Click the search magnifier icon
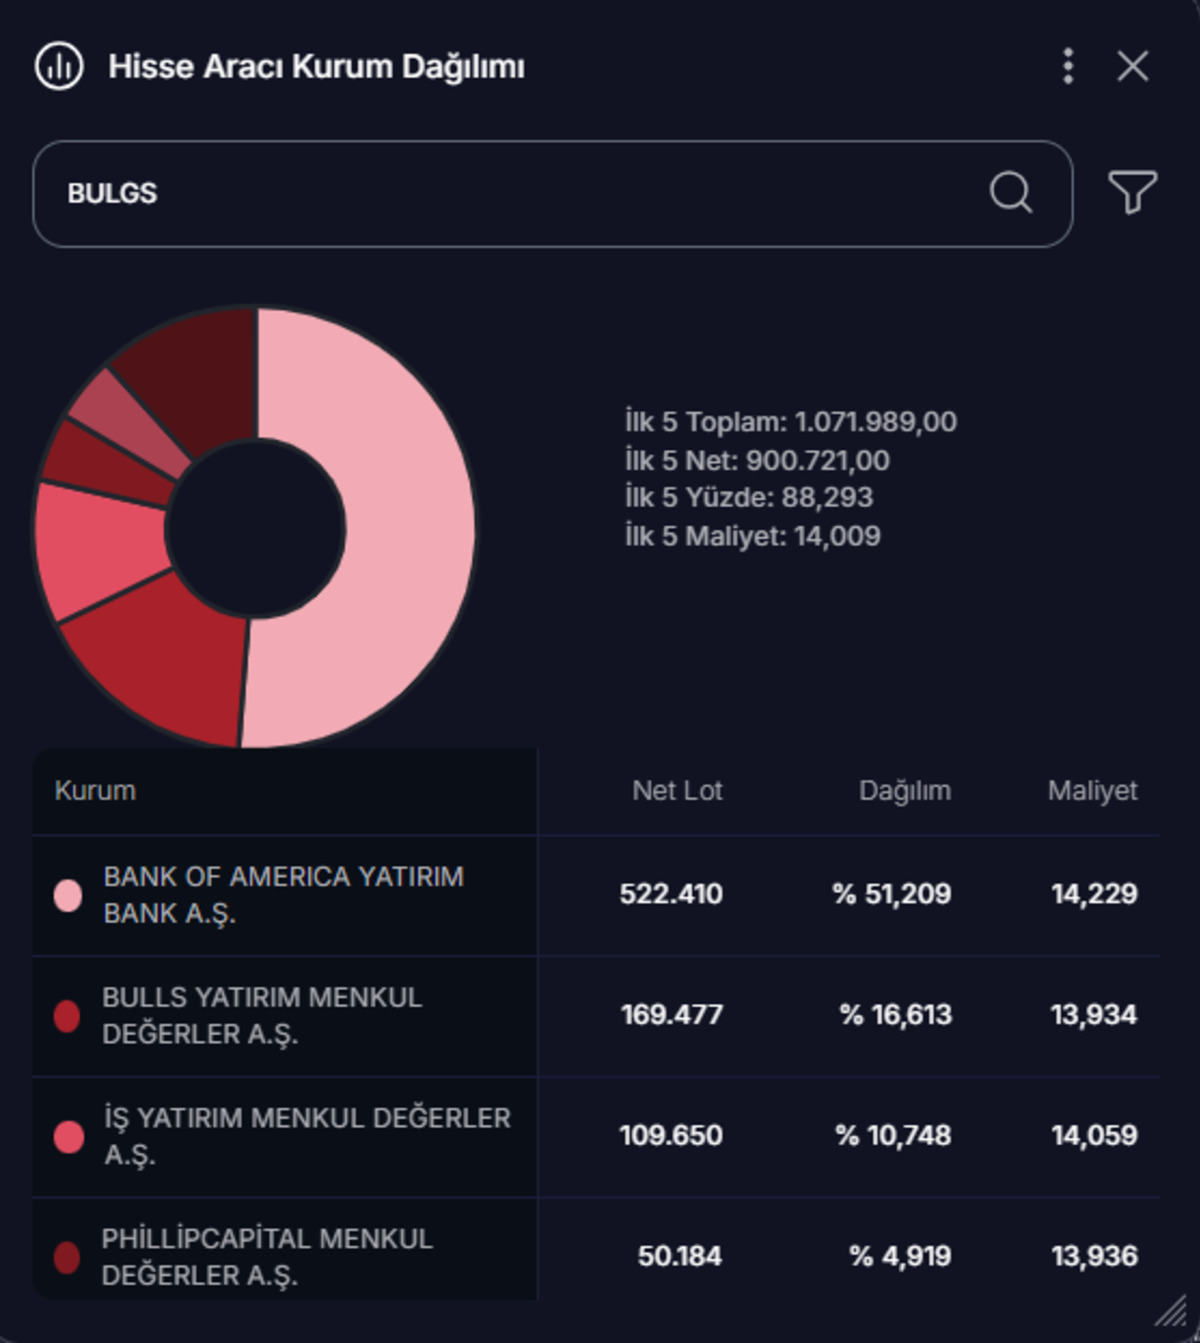1200x1343 pixels. click(x=1010, y=192)
